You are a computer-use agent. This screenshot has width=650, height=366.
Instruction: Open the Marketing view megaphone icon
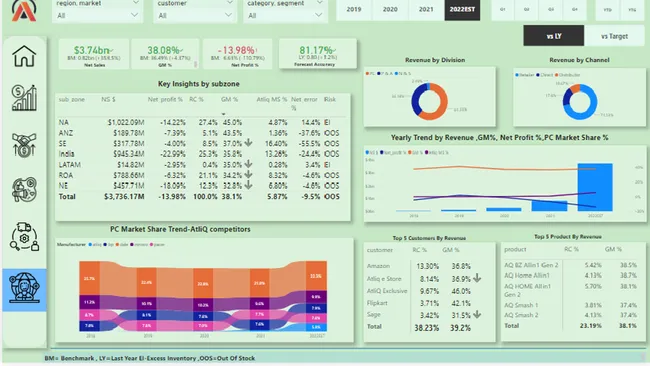(x=24, y=190)
